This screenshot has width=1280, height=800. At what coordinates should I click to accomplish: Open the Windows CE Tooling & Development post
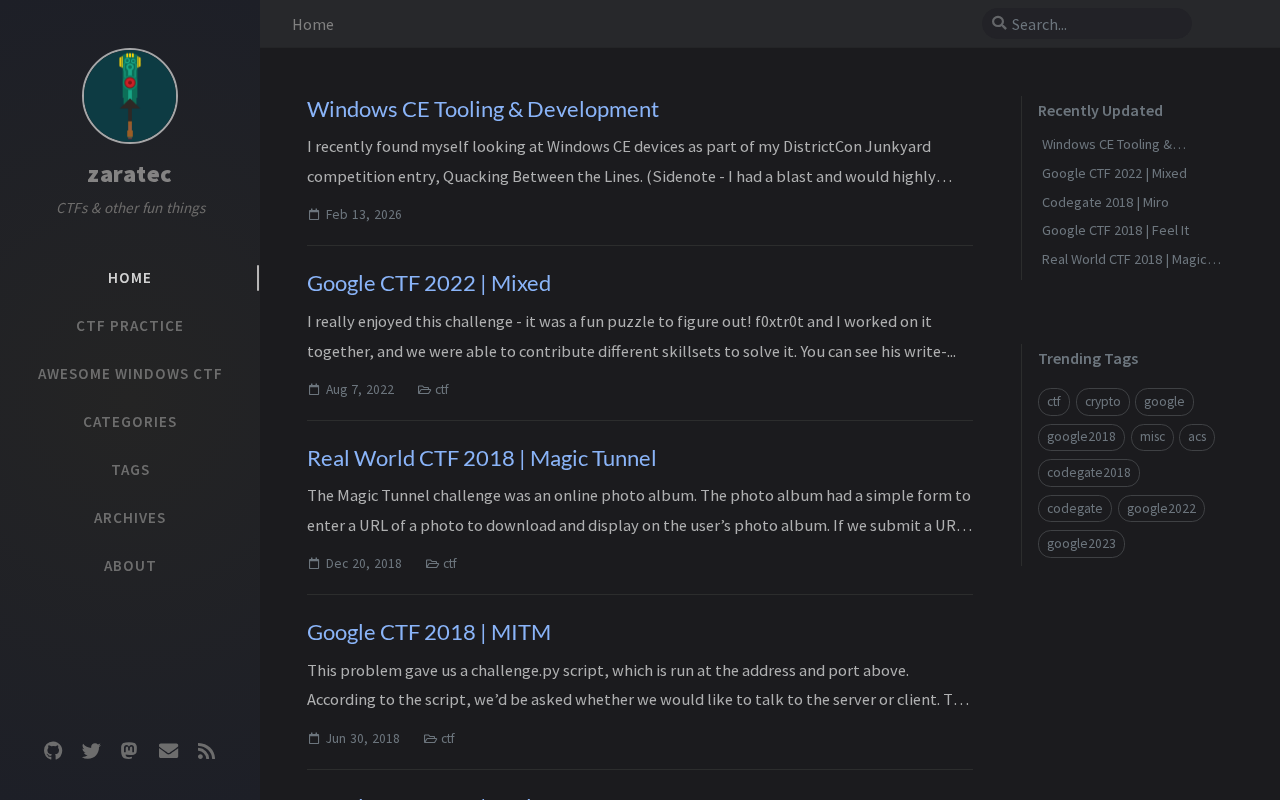(x=483, y=109)
